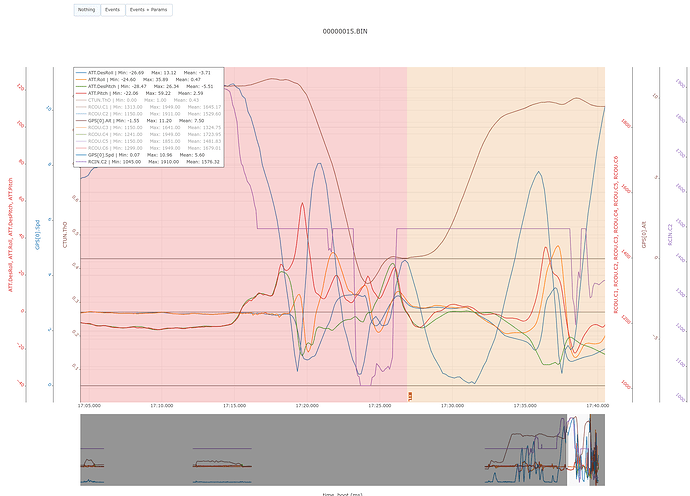The height and width of the screenshot is (496, 690).
Task: Click the GPS[0].Alt y-axis title
Action: 643,235
